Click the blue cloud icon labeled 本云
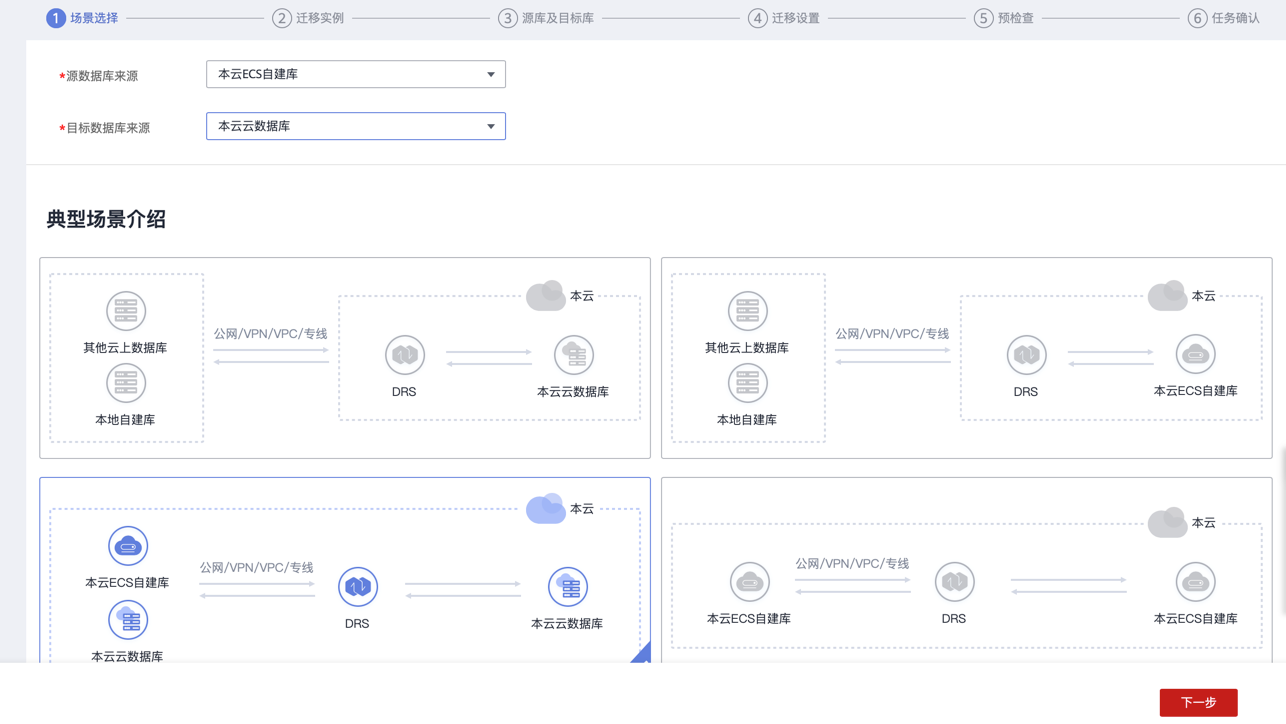This screenshot has width=1286, height=724. pos(545,509)
